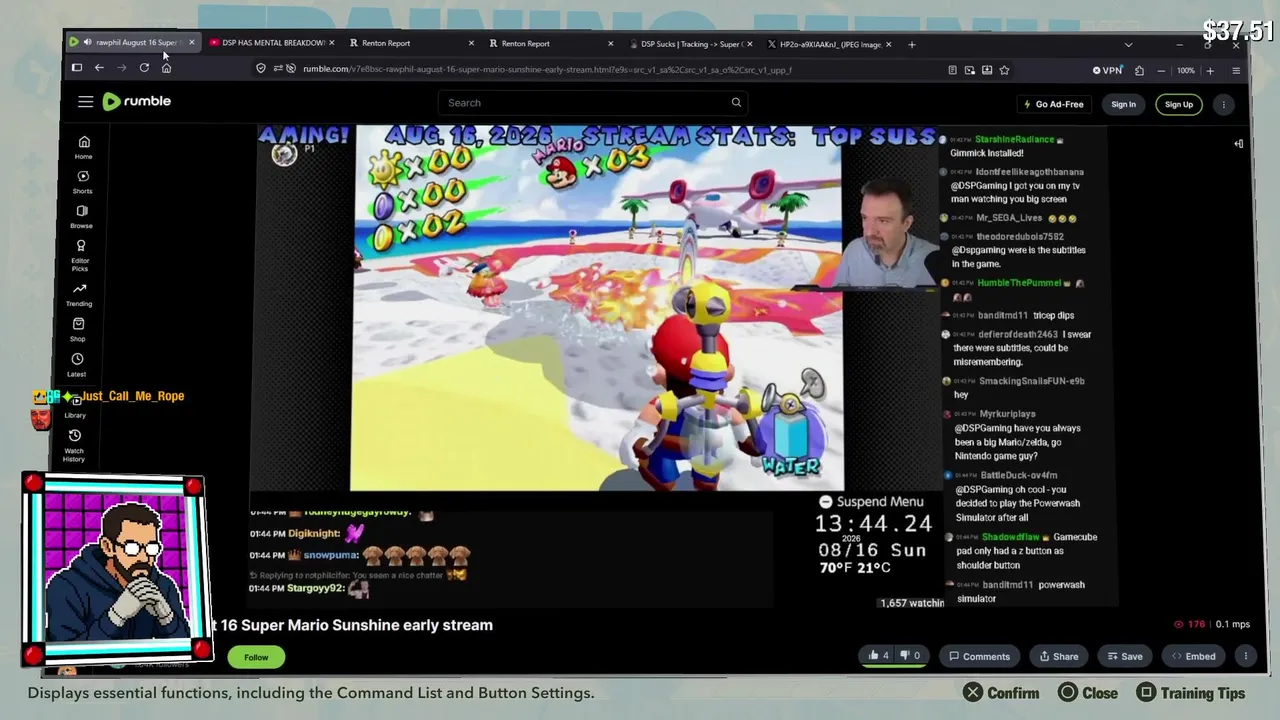Mute the rawphil August 16 tab audio
This screenshot has width=1280, height=720.
point(87,42)
